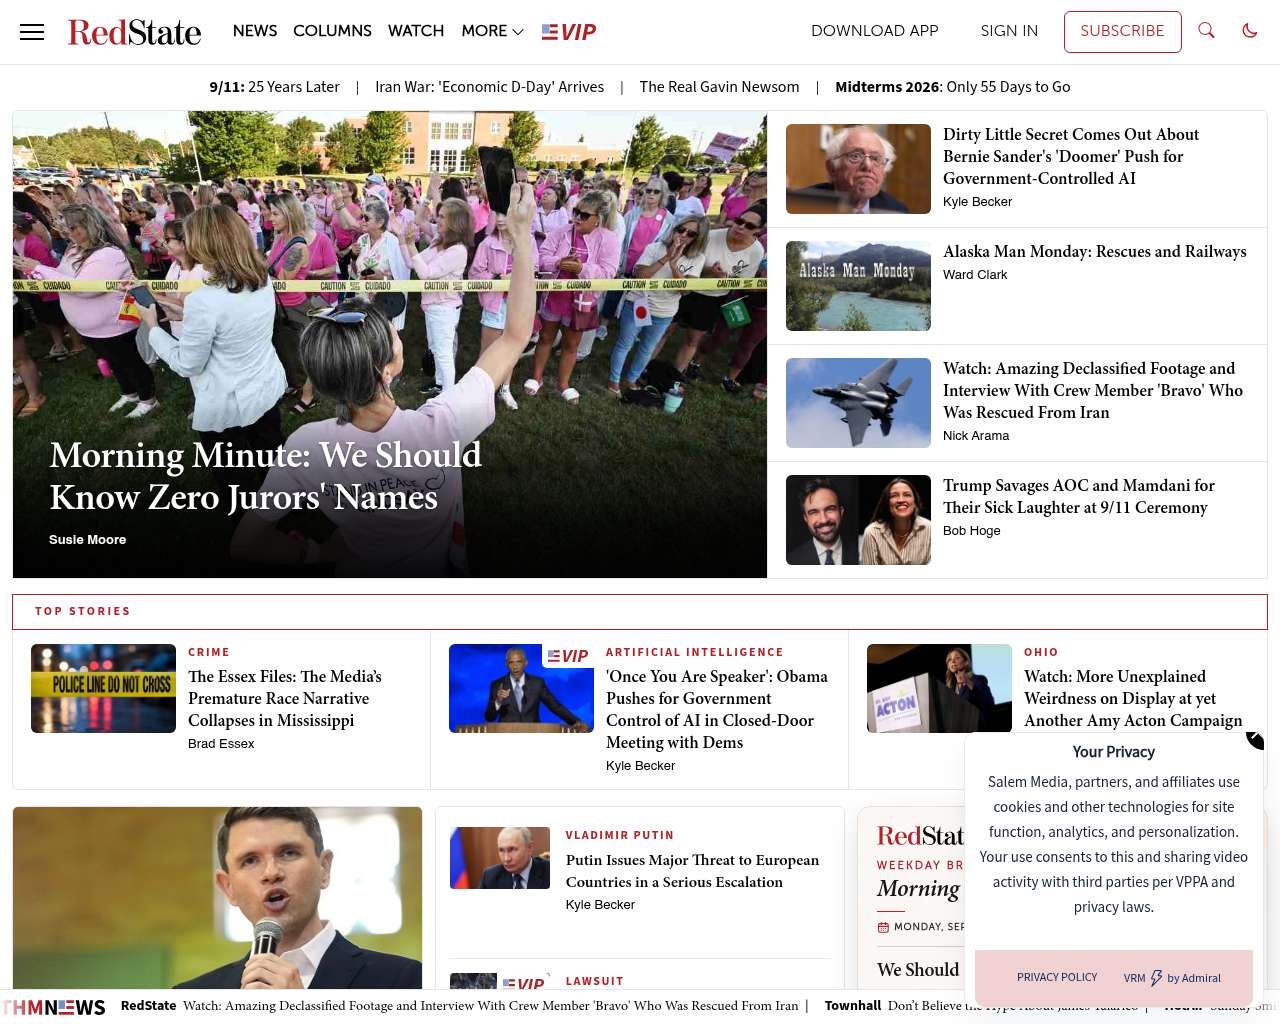Open the NEWS menu item
Viewport: 1280px width, 1024px height.
pos(255,31)
